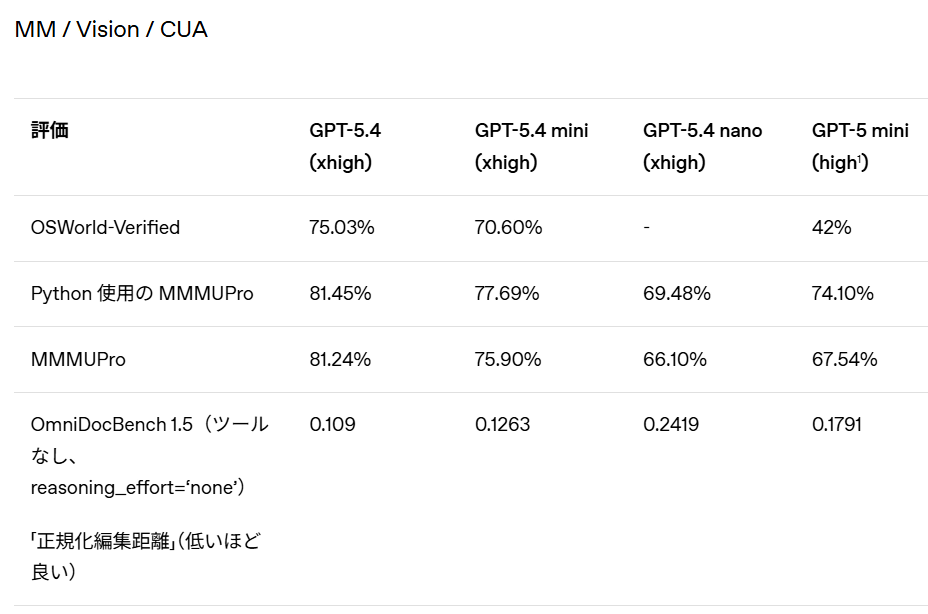
Task: Select the 0.2419 cell for GPT-5.4 nano
Action: (x=671, y=425)
